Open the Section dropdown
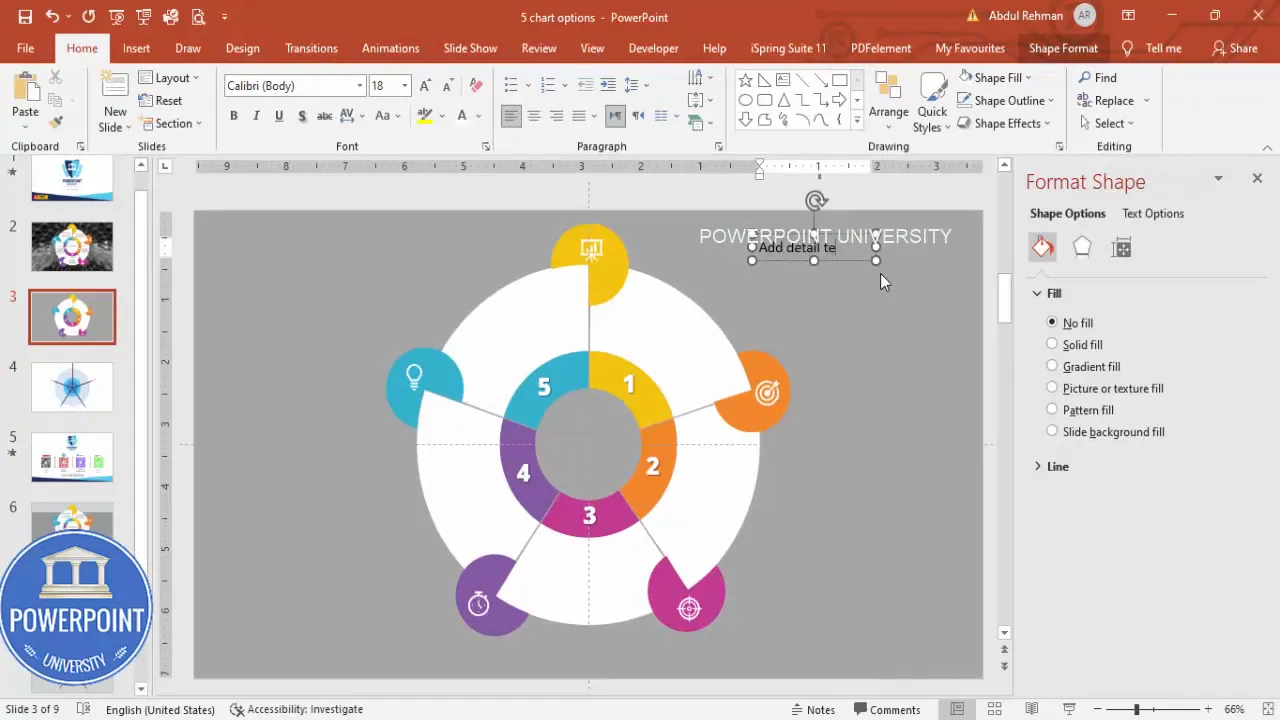1280x720 pixels. point(171,123)
